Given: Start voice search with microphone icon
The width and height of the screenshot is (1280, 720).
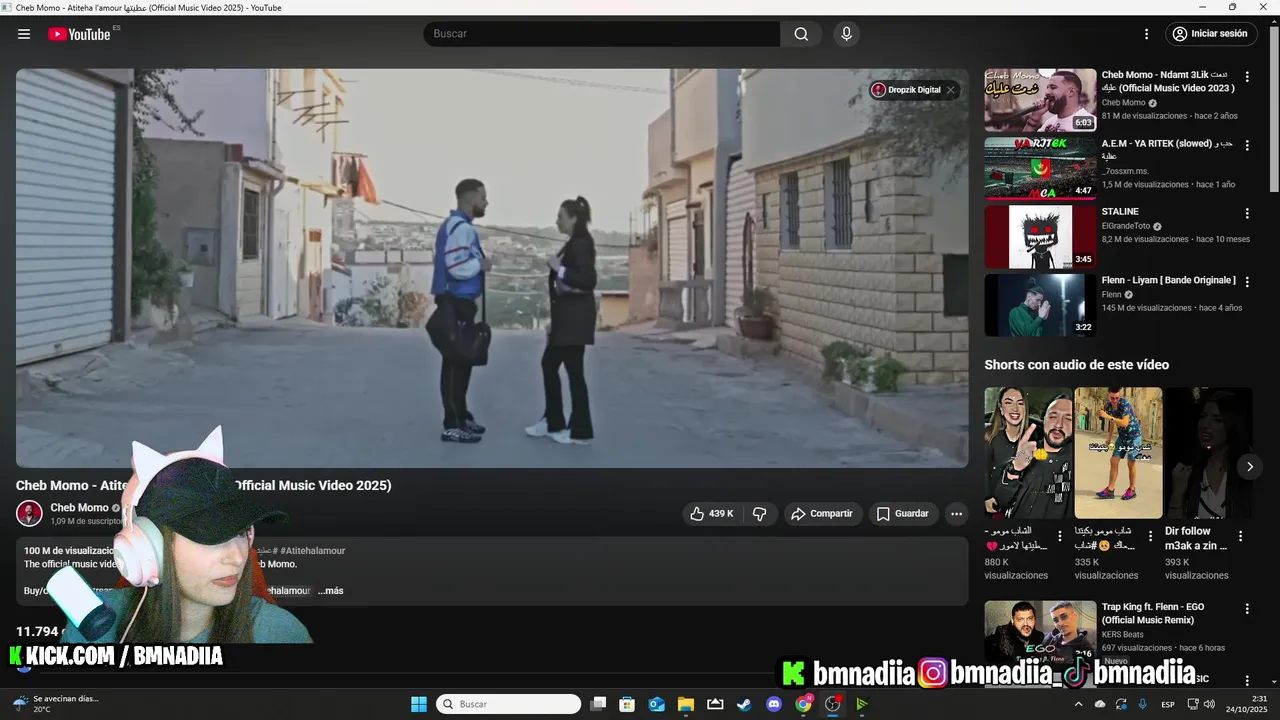Looking at the screenshot, I should pyautogui.click(x=847, y=34).
